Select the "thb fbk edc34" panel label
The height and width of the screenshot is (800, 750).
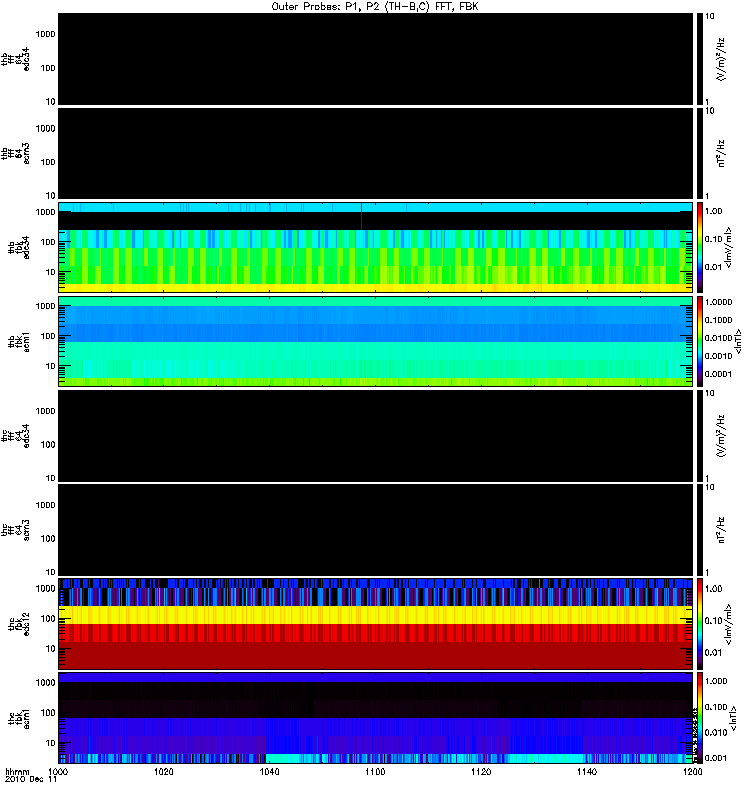pyautogui.click(x=19, y=247)
